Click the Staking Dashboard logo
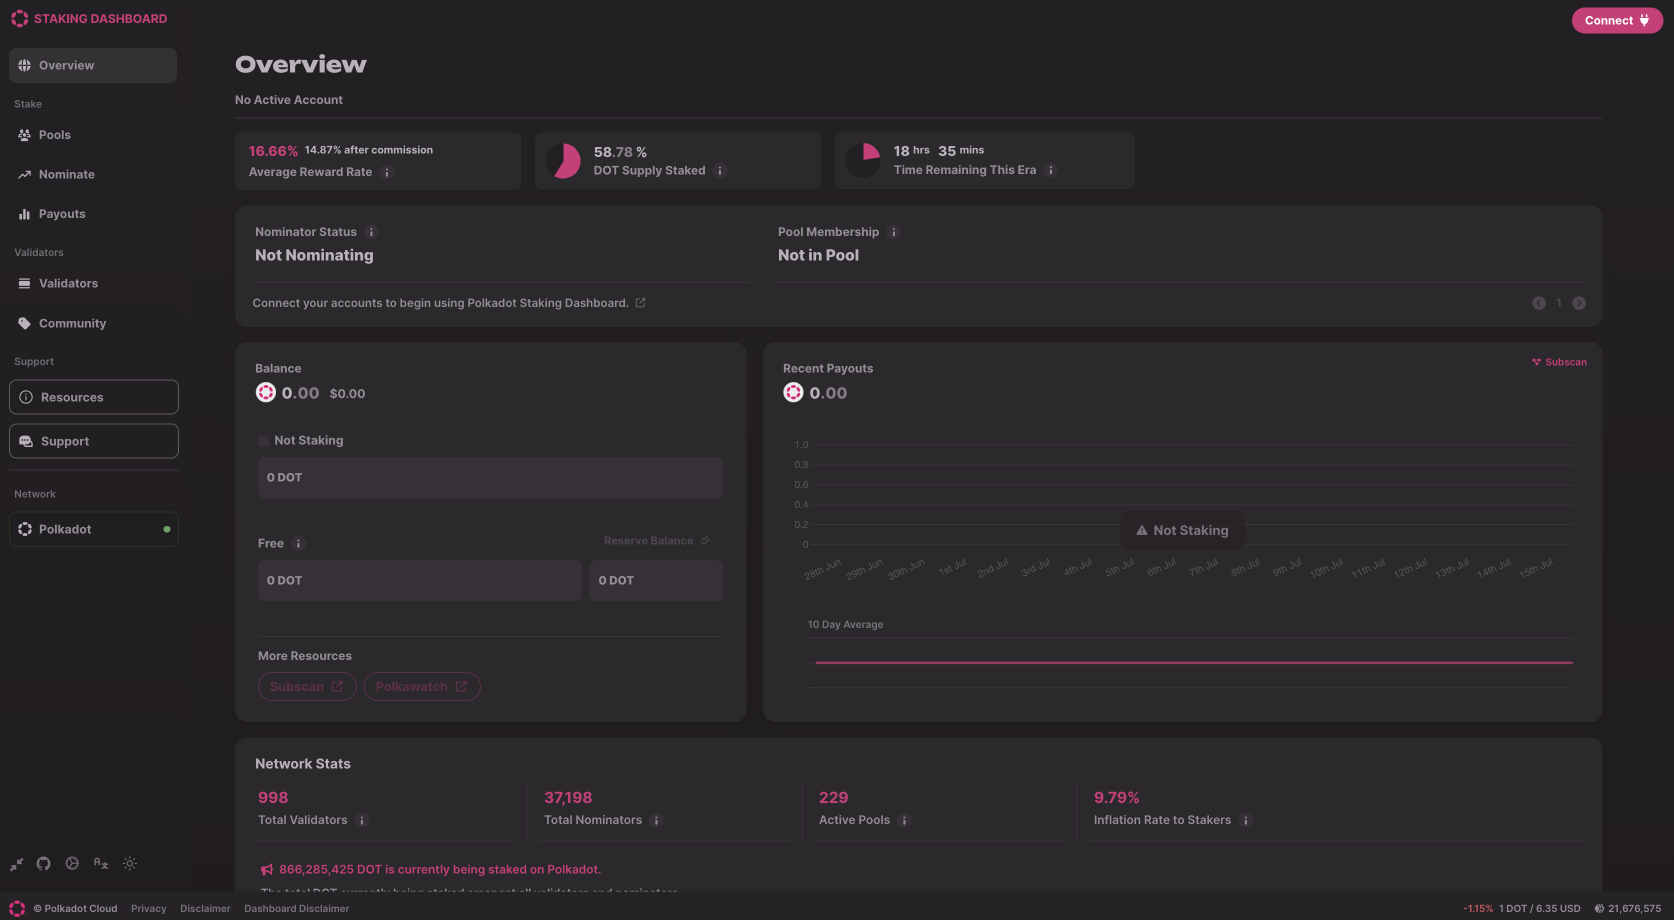The image size is (1674, 920). coord(89,18)
